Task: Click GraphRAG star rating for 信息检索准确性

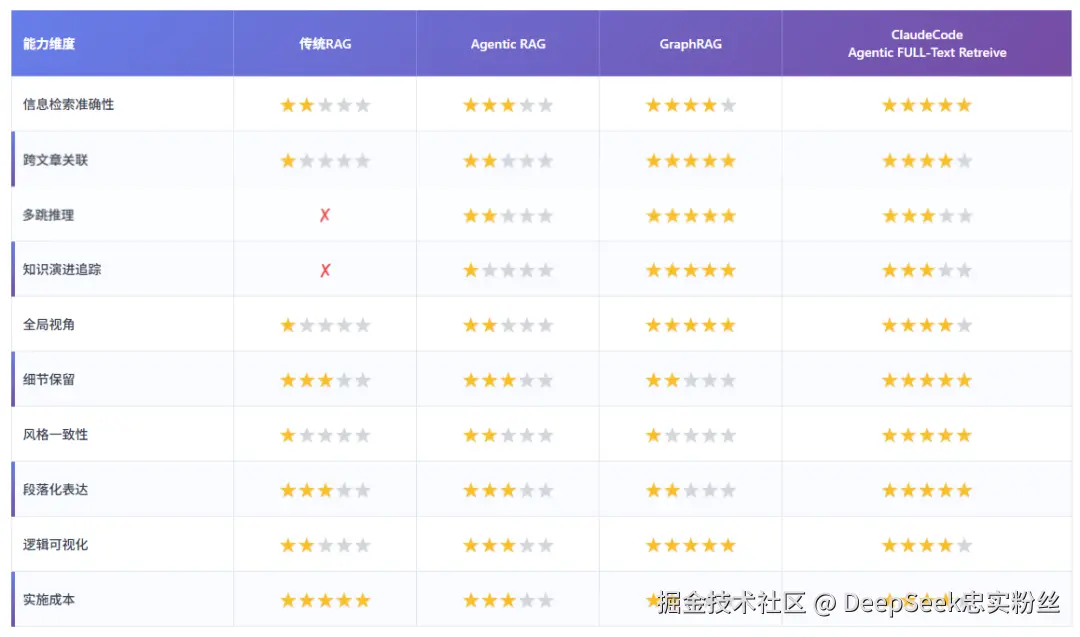Action: coord(691,105)
